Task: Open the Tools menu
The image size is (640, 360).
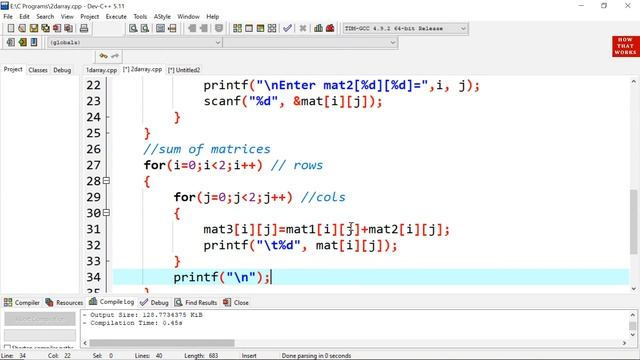Action: click(140, 17)
